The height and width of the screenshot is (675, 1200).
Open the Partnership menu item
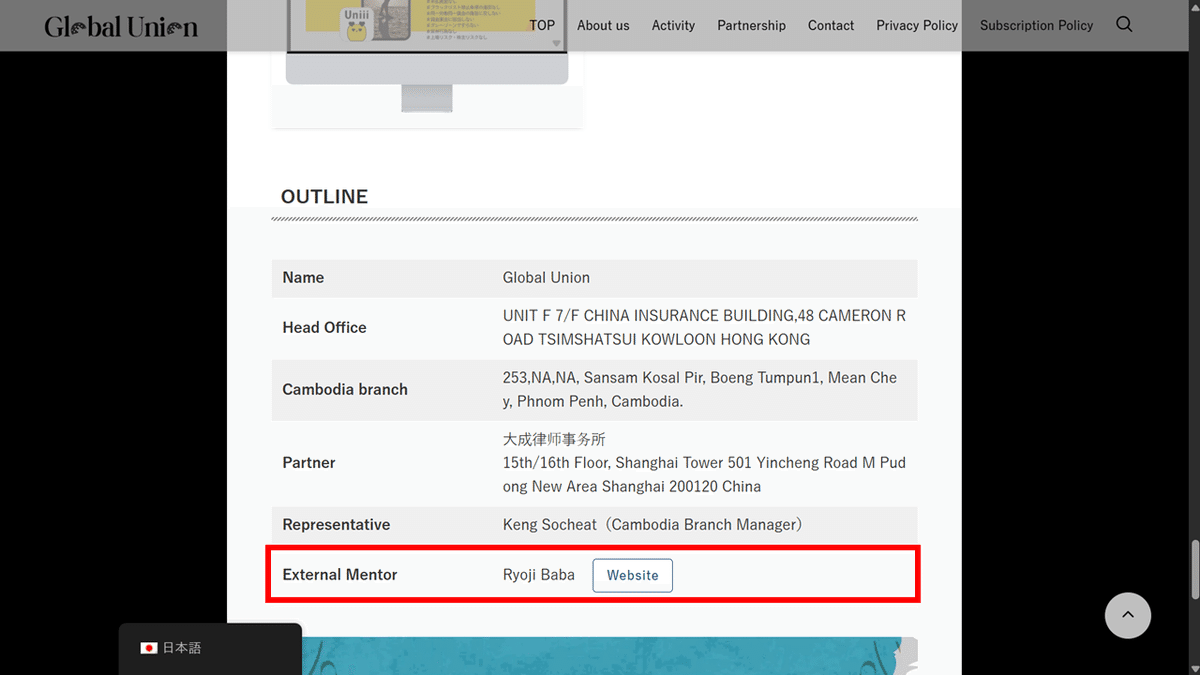[x=751, y=25]
